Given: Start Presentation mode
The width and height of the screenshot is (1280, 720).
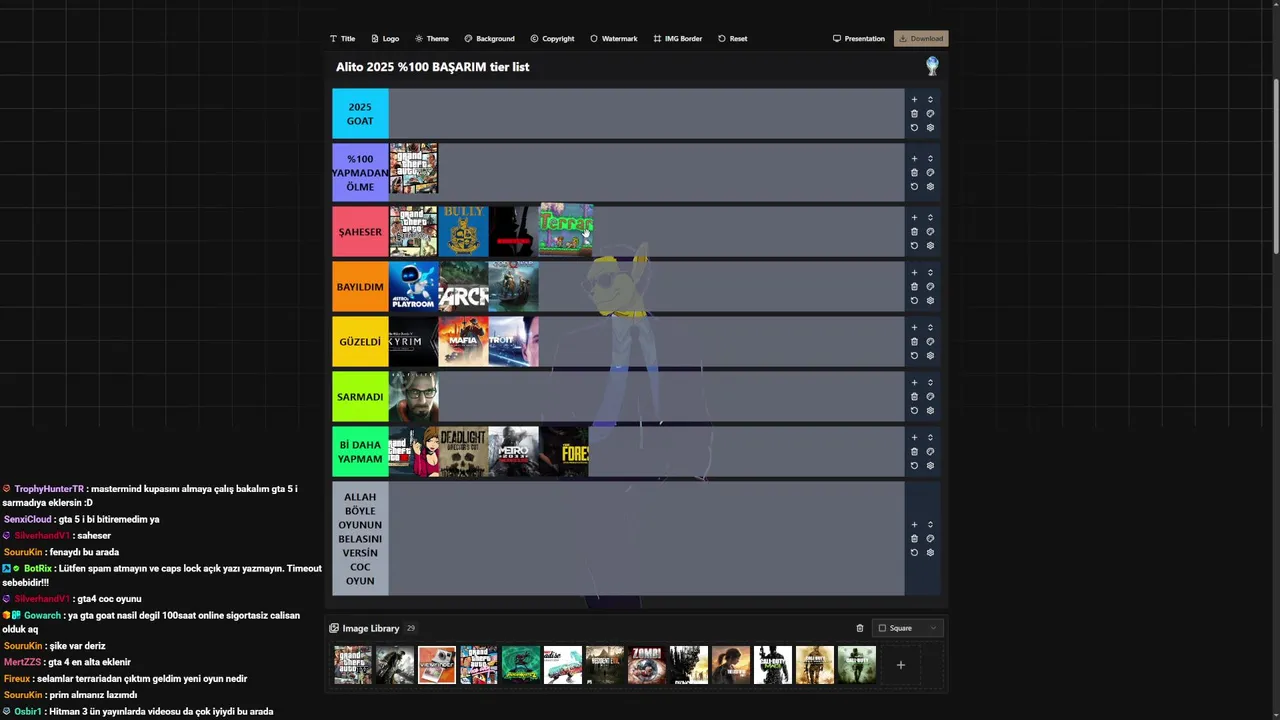Looking at the screenshot, I should 859,39.
